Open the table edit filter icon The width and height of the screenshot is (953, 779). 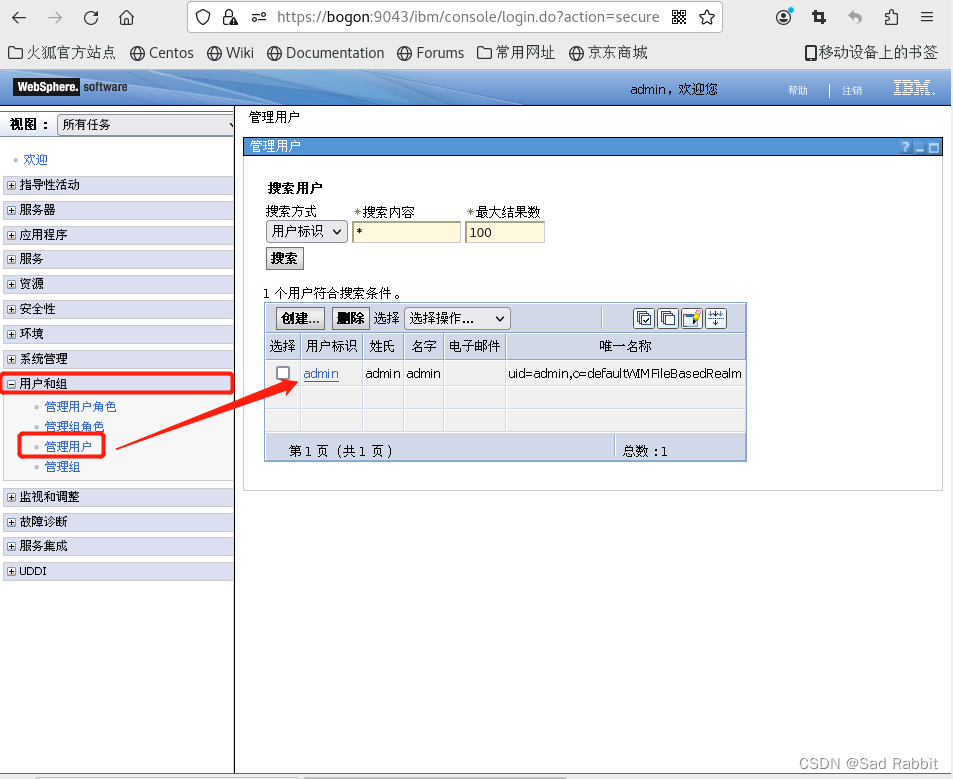tap(691, 318)
